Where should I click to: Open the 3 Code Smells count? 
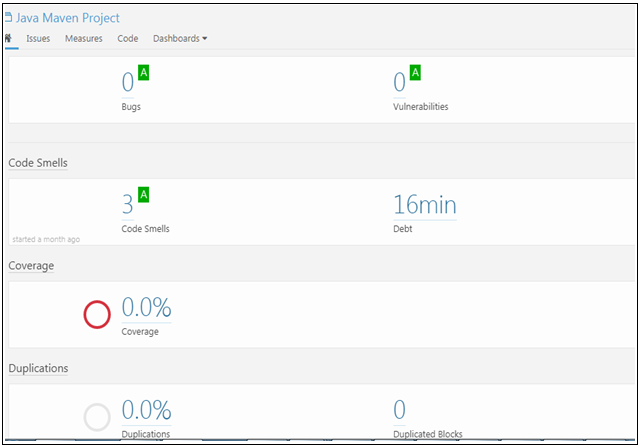(127, 205)
